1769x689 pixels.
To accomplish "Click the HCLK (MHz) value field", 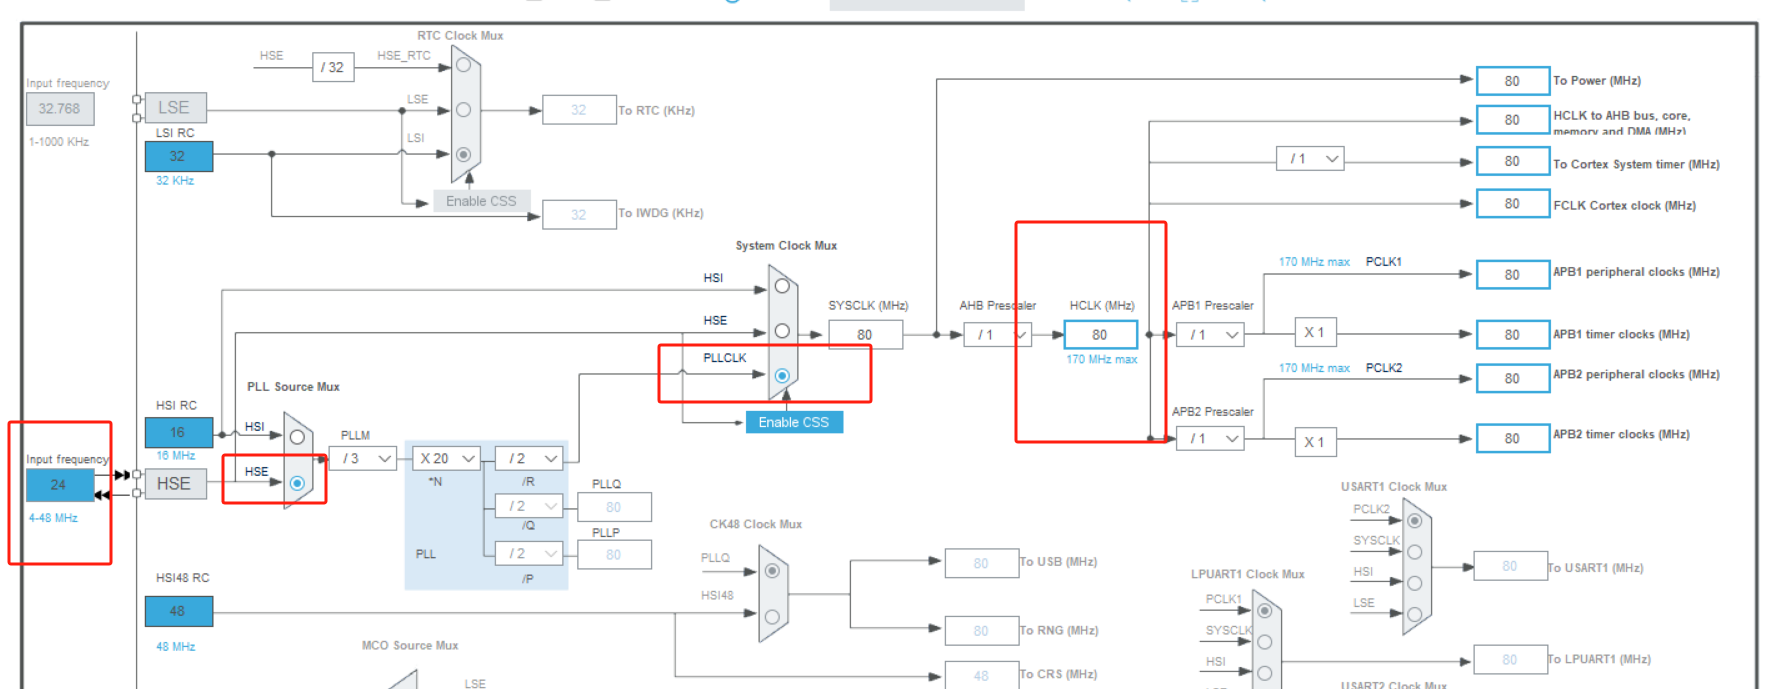I will (1101, 335).
